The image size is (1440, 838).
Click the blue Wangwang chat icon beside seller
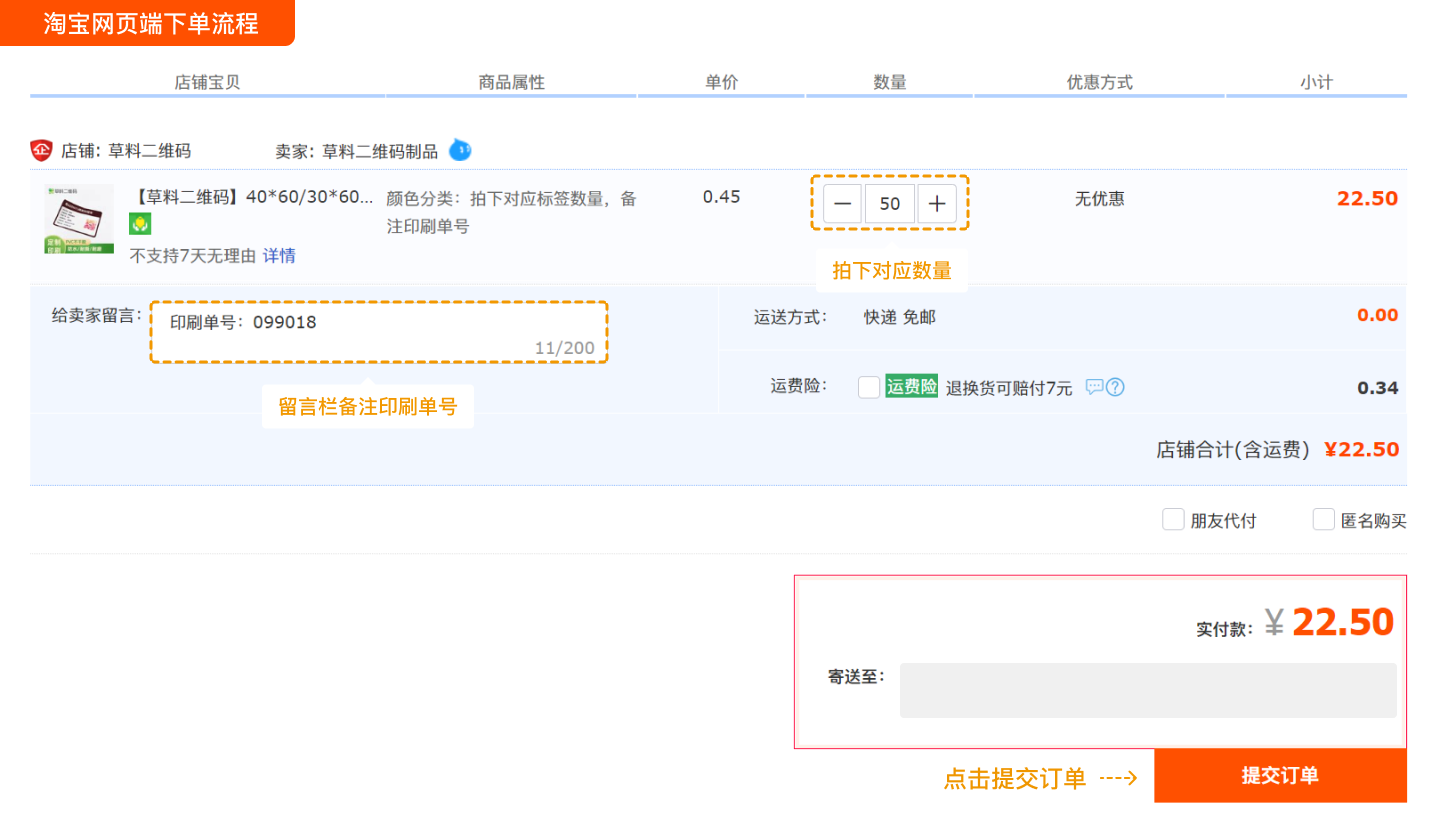pyautogui.click(x=460, y=151)
